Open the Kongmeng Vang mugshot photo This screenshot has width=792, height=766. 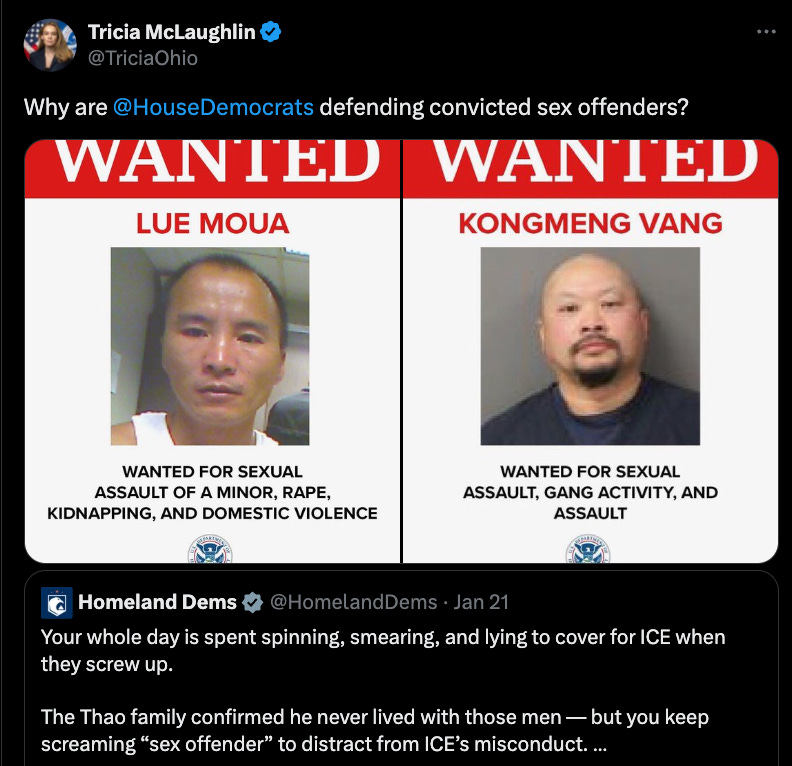coord(590,346)
